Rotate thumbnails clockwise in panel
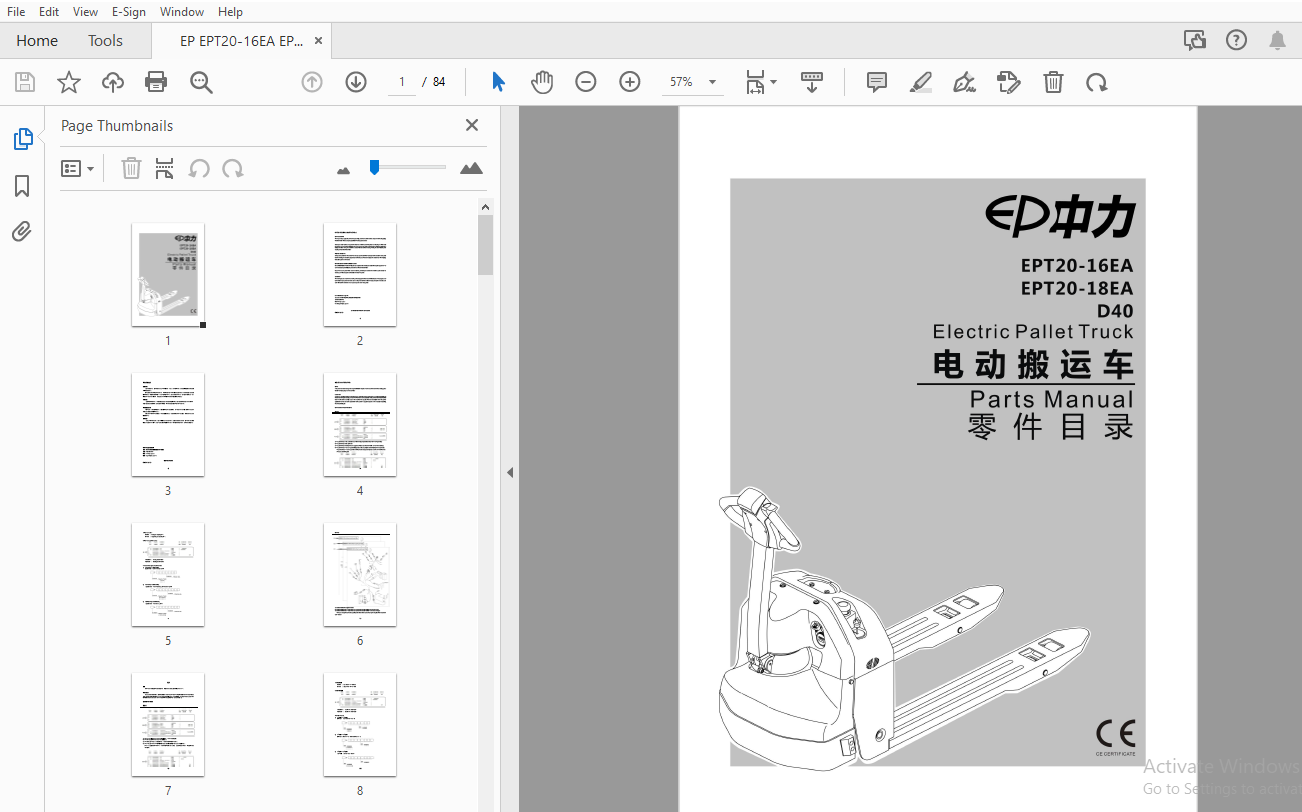The height and width of the screenshot is (812, 1302). tap(233, 168)
